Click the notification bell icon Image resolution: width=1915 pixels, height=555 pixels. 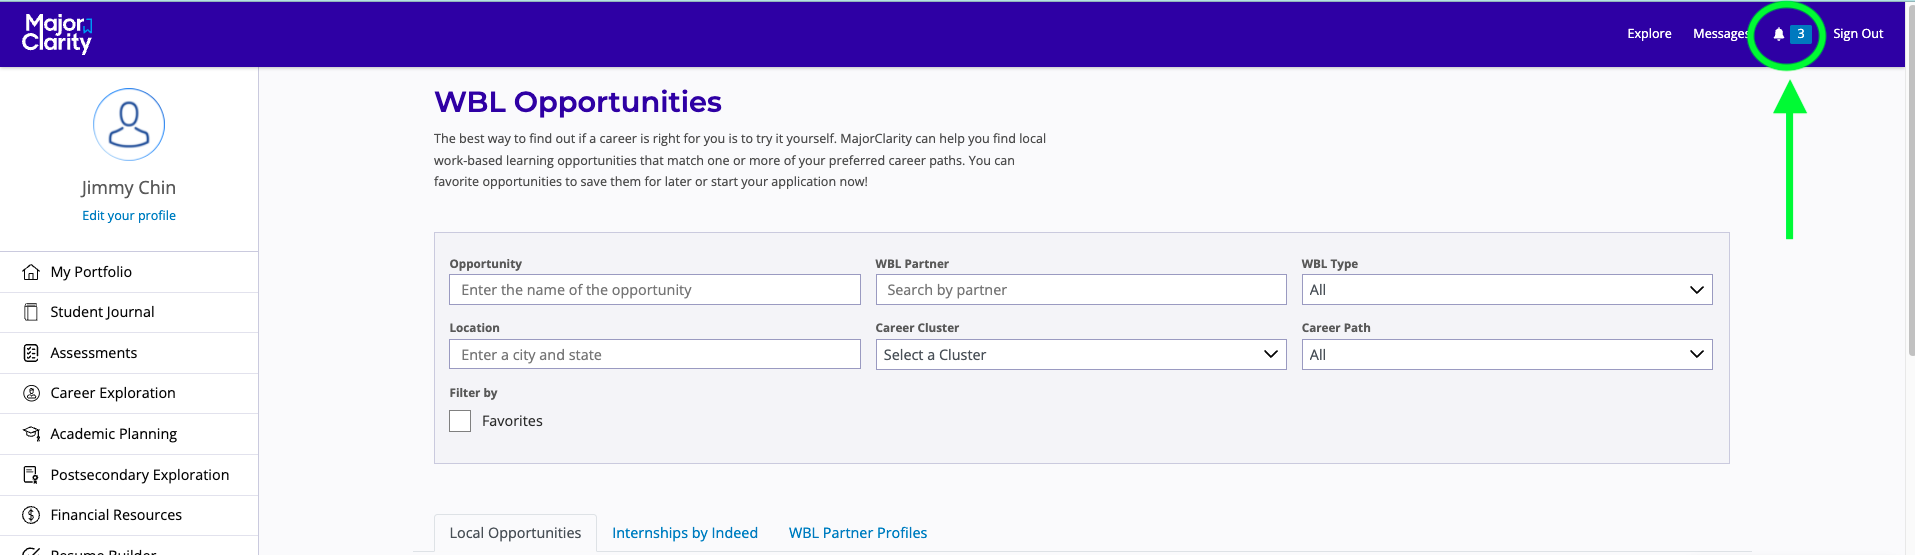coord(1779,34)
